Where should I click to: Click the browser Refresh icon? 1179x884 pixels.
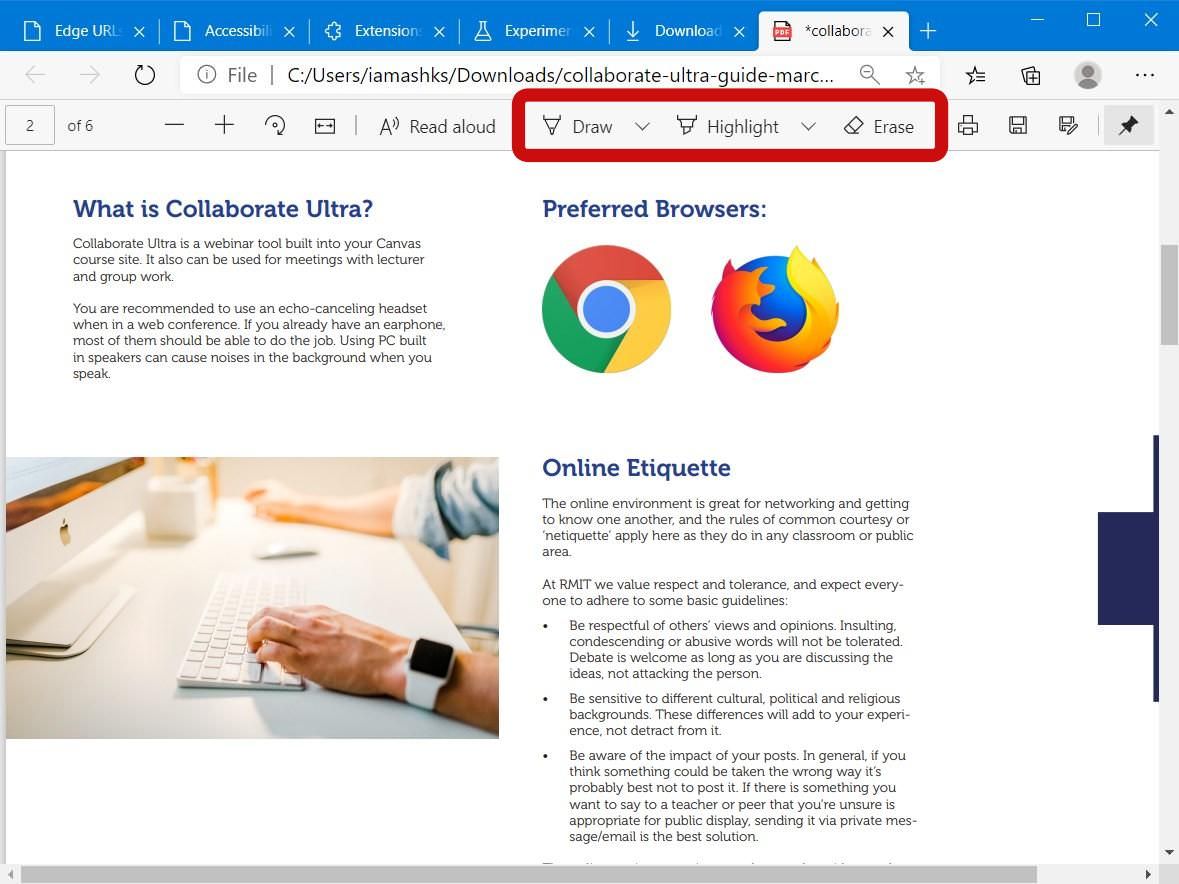click(x=144, y=75)
